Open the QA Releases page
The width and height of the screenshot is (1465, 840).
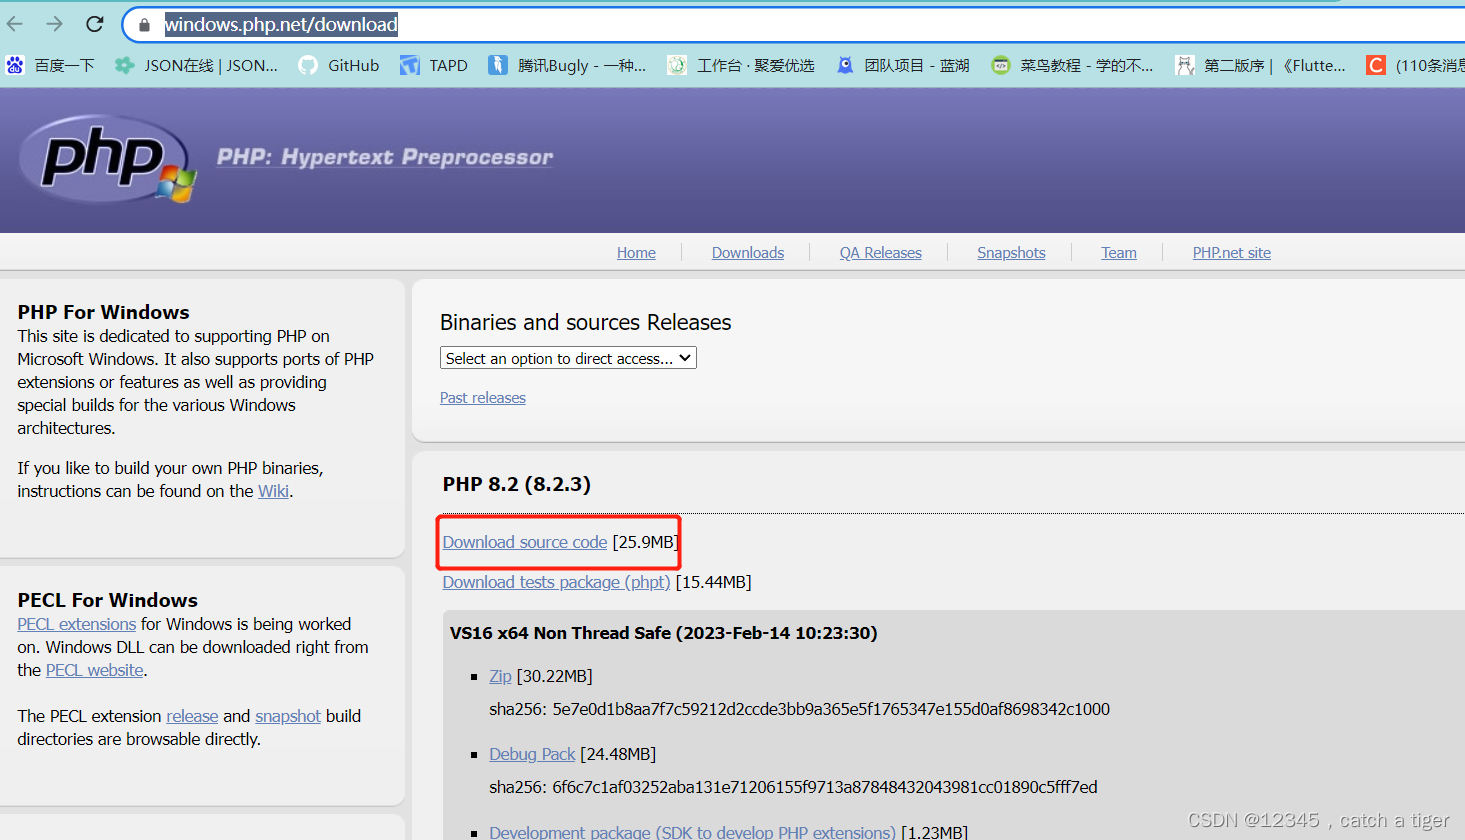(879, 252)
